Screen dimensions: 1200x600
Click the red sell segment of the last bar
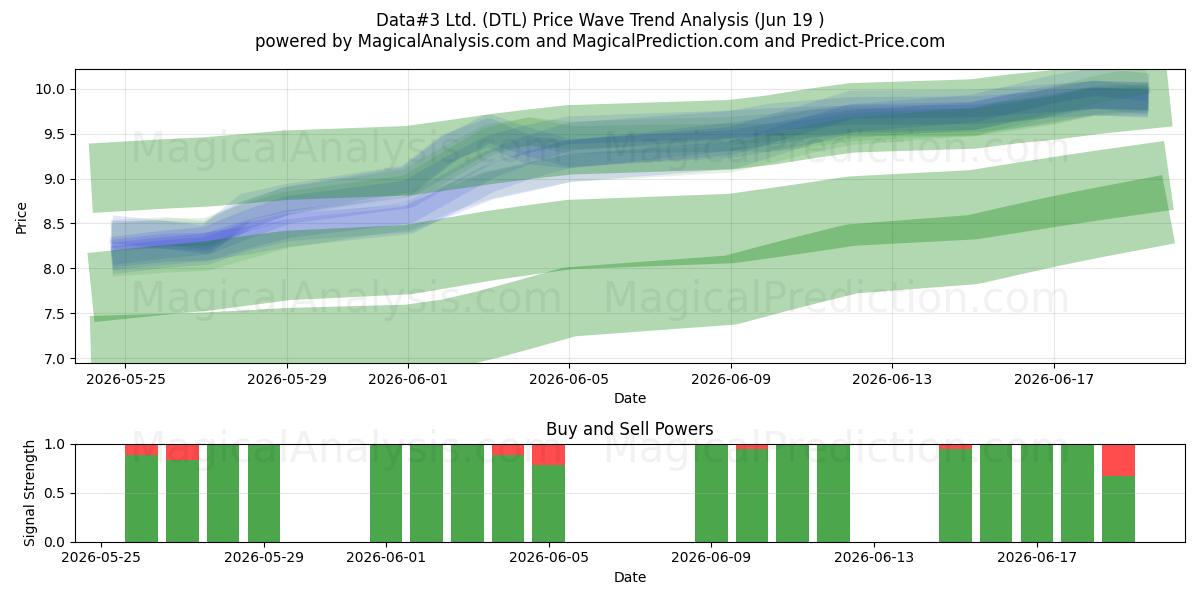coord(1118,460)
